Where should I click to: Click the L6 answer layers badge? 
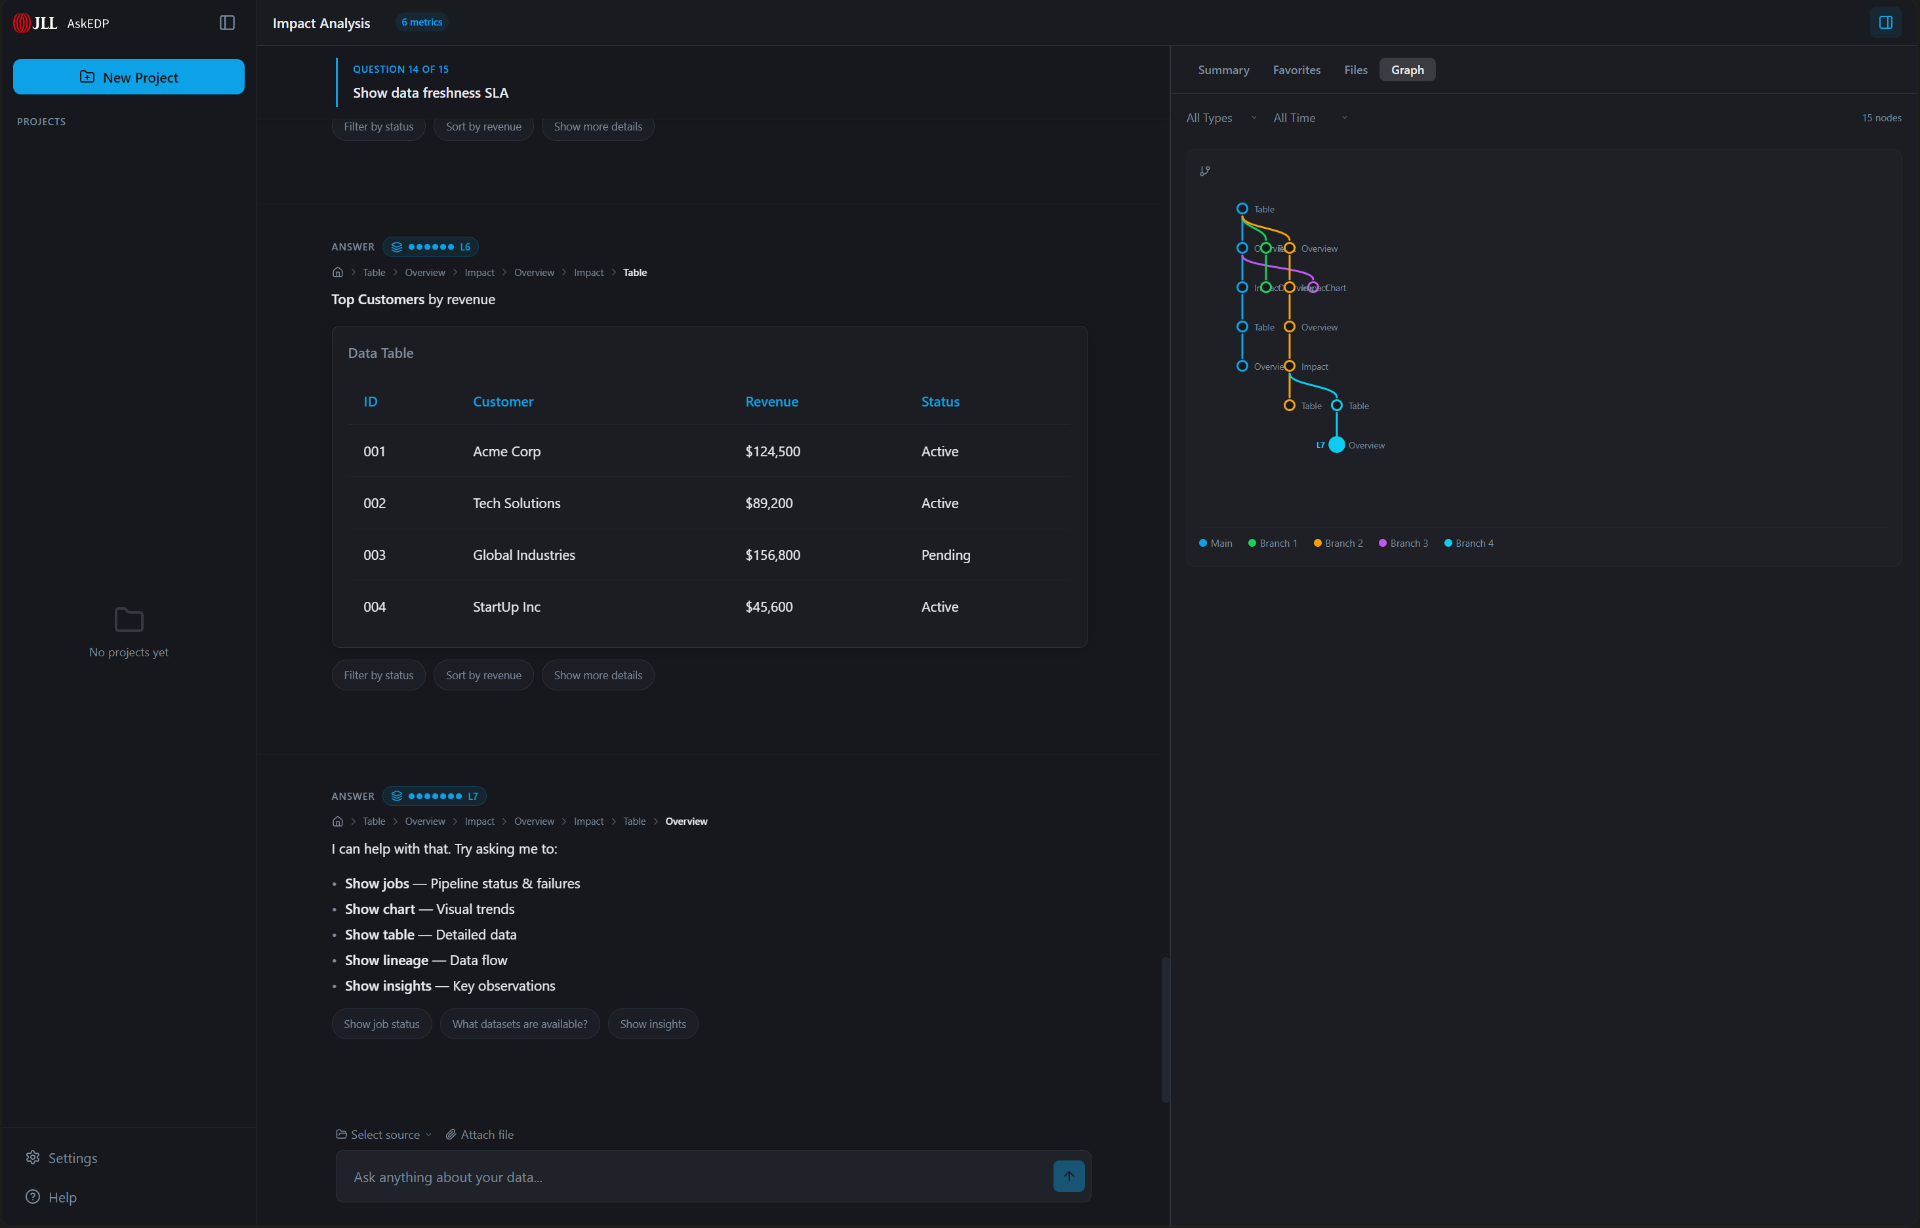[431, 247]
